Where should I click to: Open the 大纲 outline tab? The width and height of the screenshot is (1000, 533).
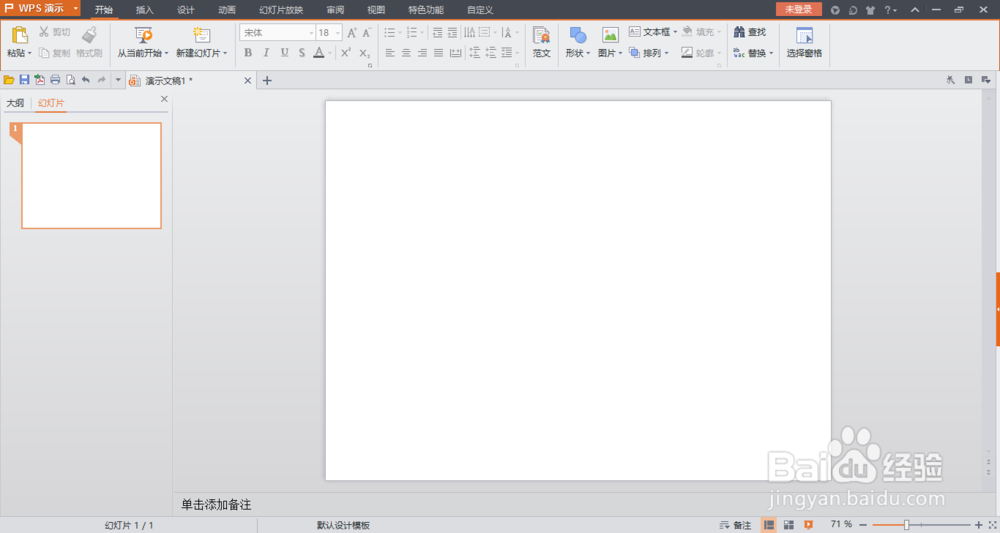click(x=15, y=103)
